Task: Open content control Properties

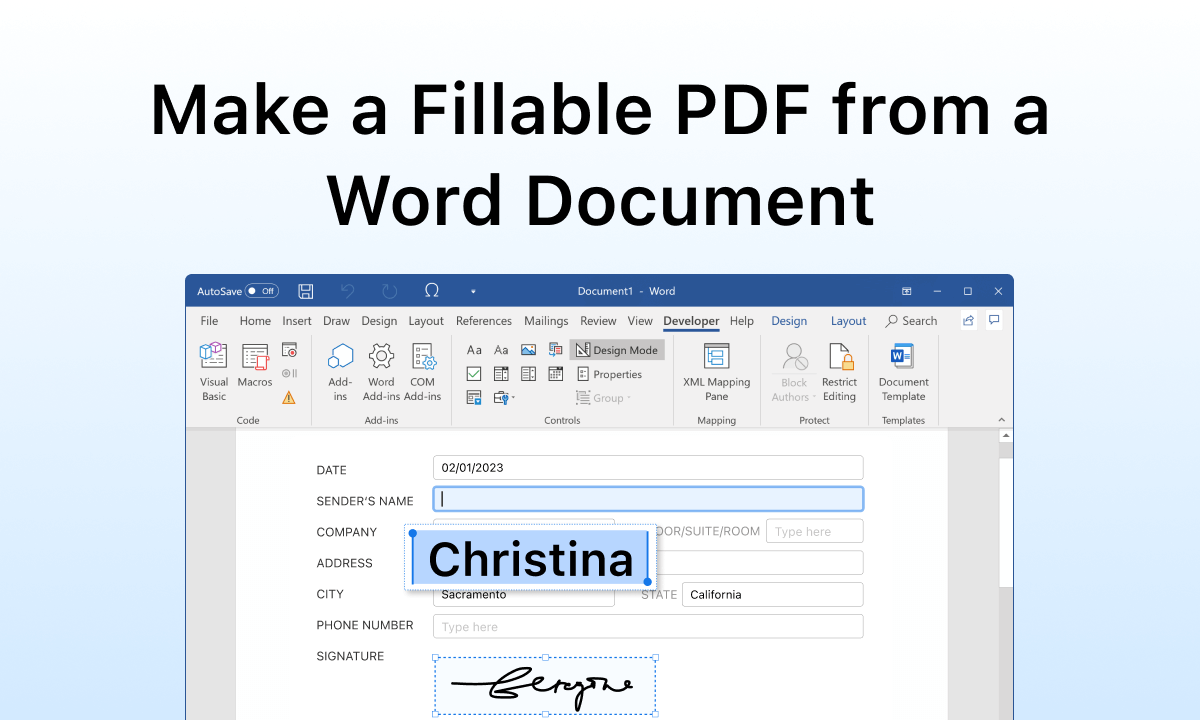Action: coord(611,373)
